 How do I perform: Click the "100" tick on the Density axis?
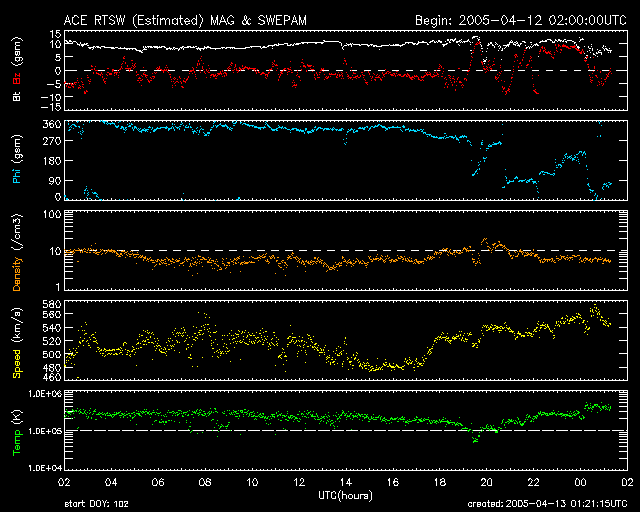pos(52,214)
